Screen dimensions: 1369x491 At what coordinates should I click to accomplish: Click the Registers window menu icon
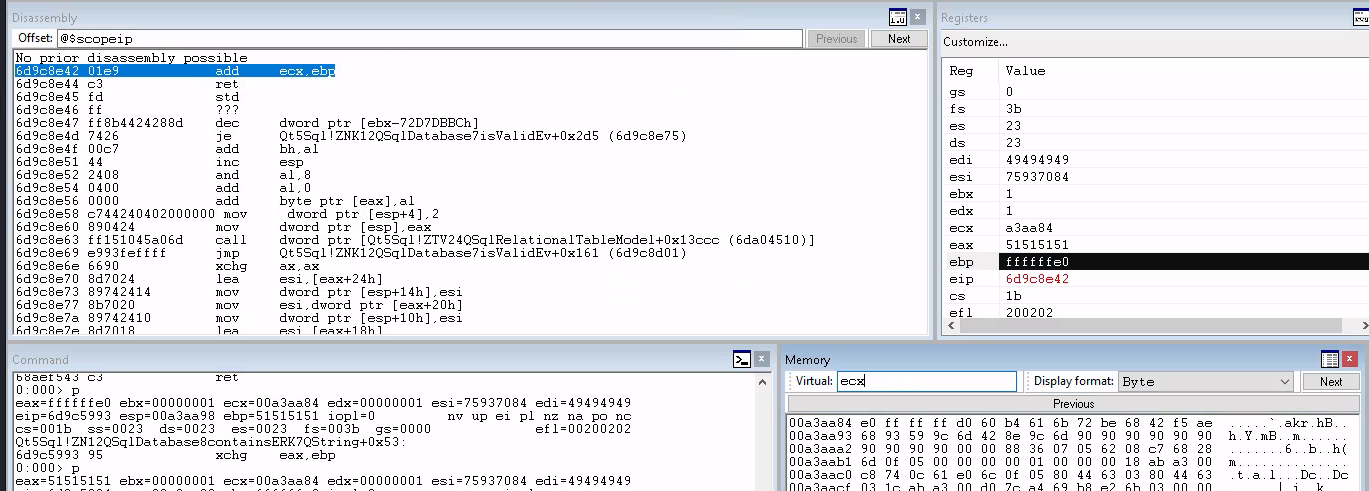(1359, 17)
